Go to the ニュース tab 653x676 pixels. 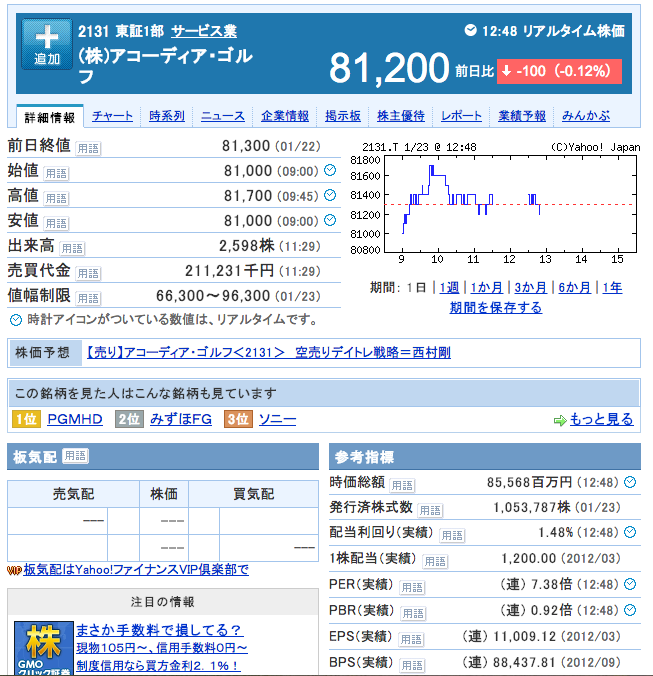click(x=223, y=116)
